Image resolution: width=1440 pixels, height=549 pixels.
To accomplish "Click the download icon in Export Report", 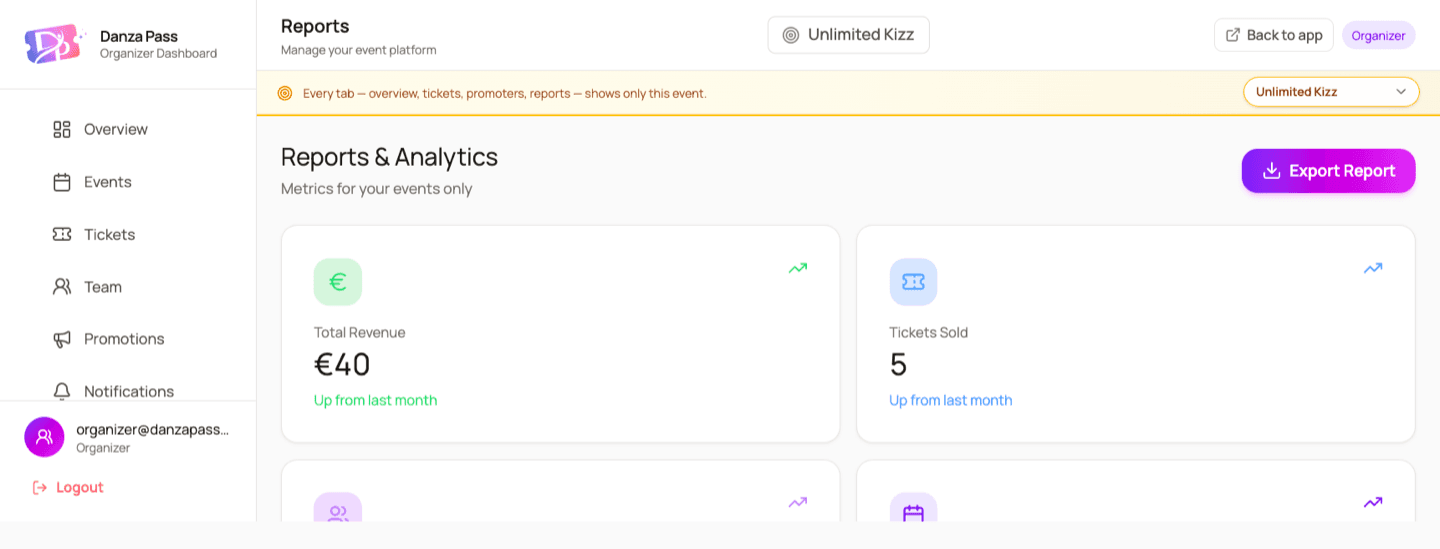I will [1272, 171].
